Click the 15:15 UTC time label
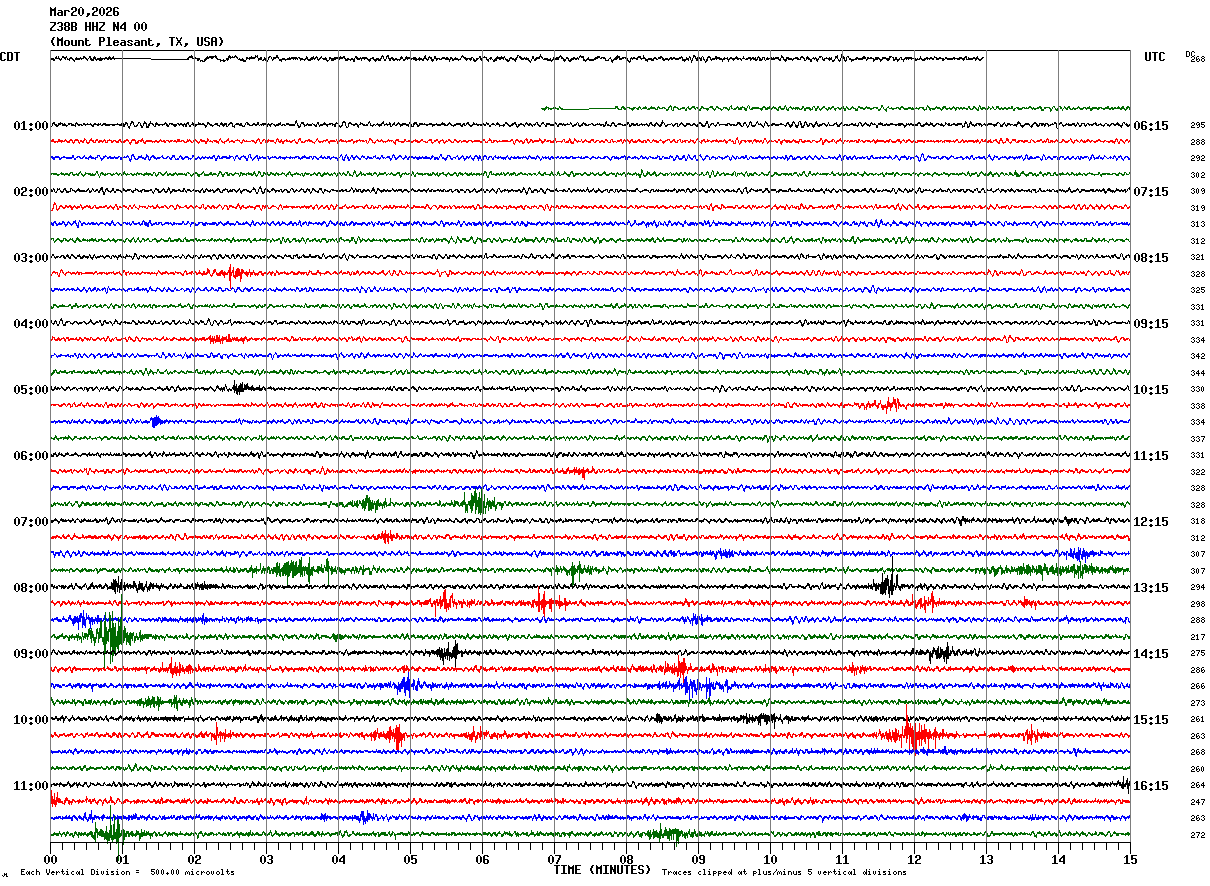The height and width of the screenshot is (886, 1210). tap(1151, 720)
